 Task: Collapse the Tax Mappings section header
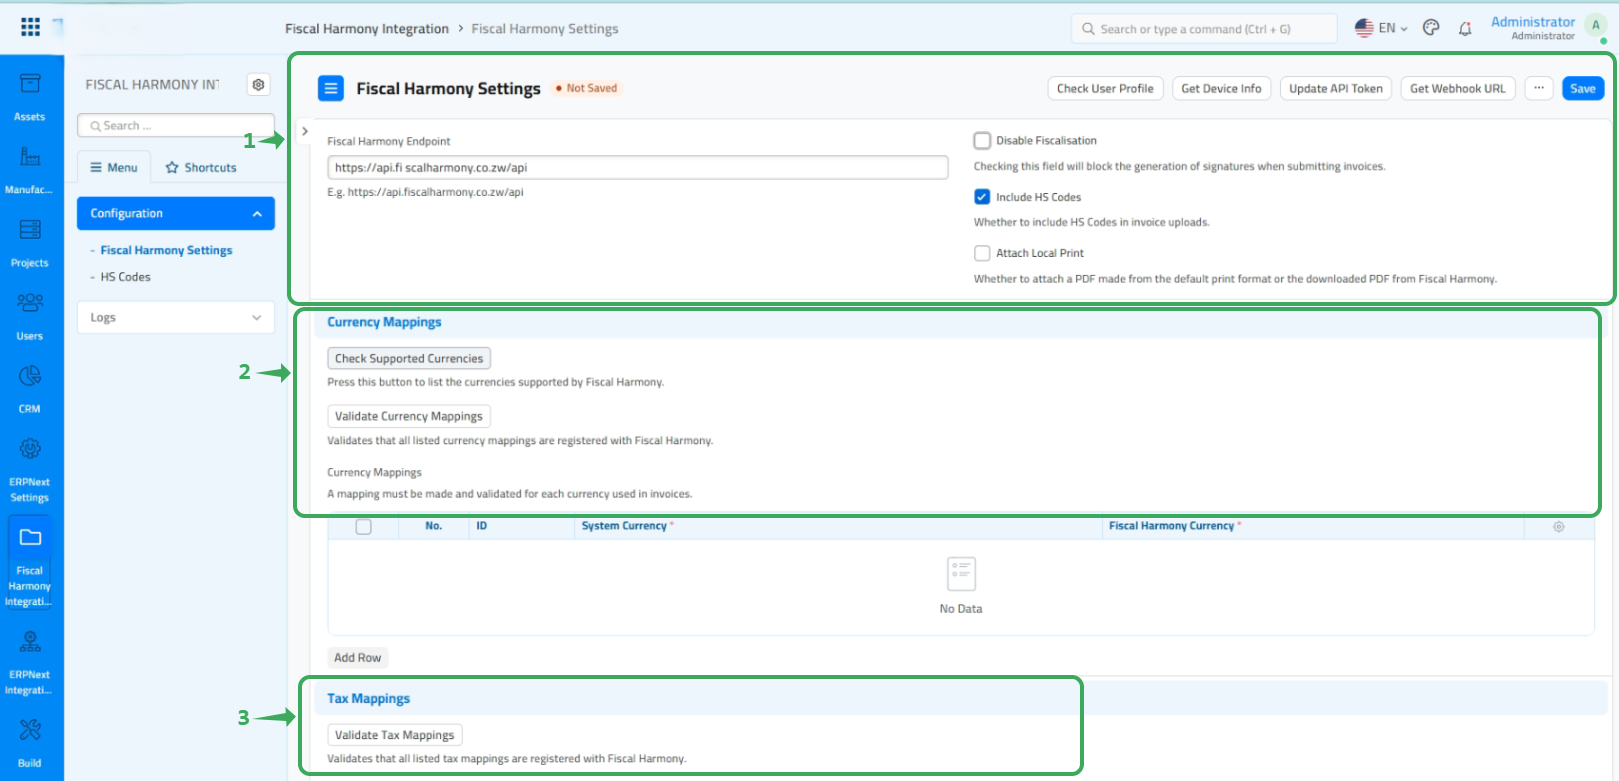coord(369,698)
